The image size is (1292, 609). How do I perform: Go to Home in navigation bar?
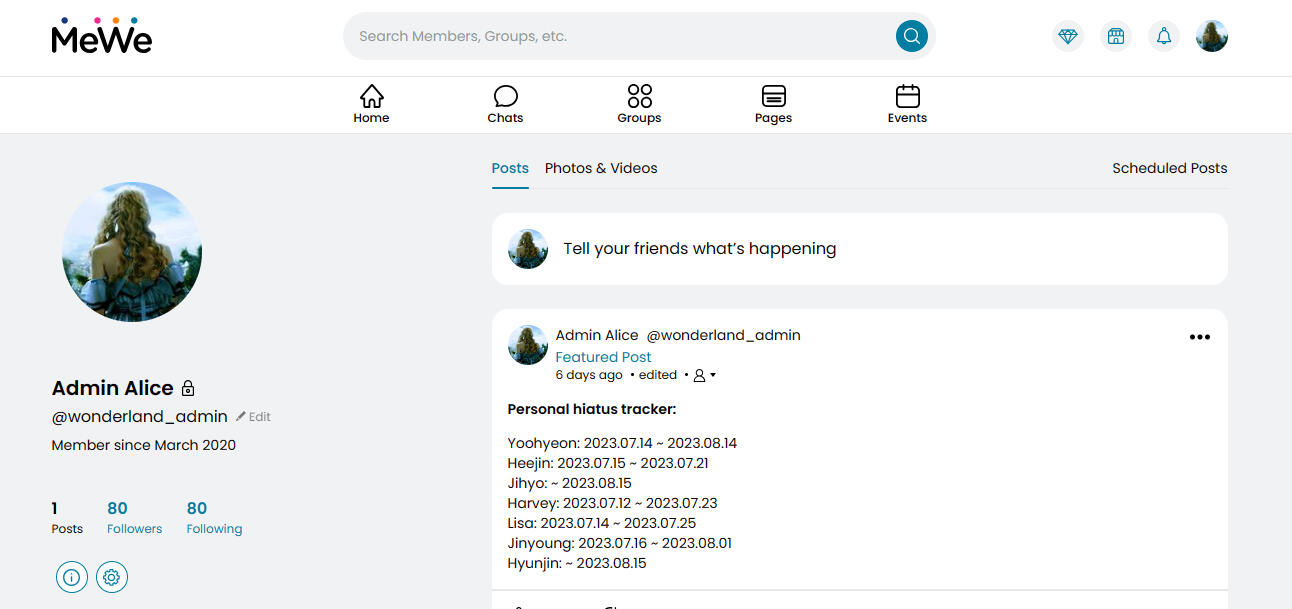[371, 104]
